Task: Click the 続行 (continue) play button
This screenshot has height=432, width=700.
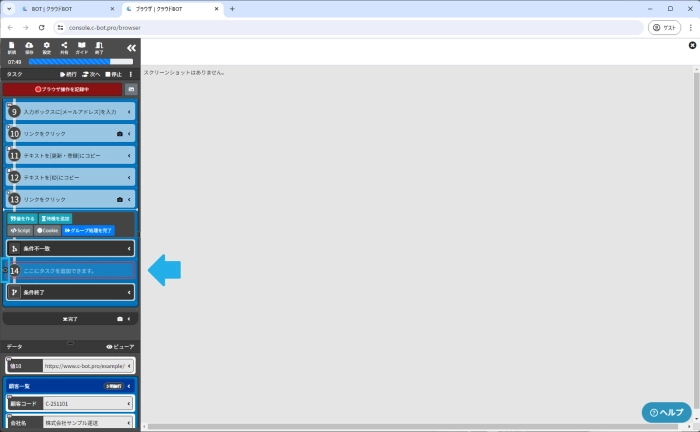Action: click(68, 74)
